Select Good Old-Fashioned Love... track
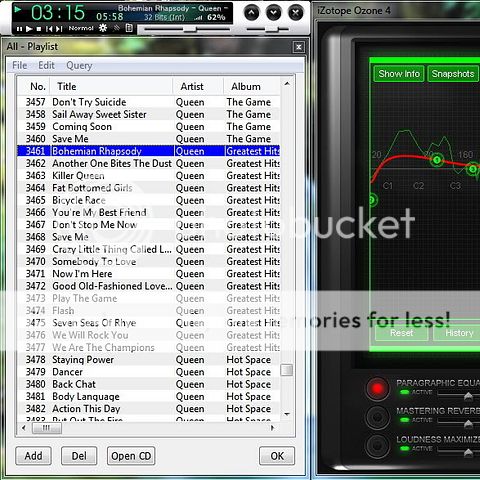Viewport: 480px width, 480px height. click(x=149, y=286)
